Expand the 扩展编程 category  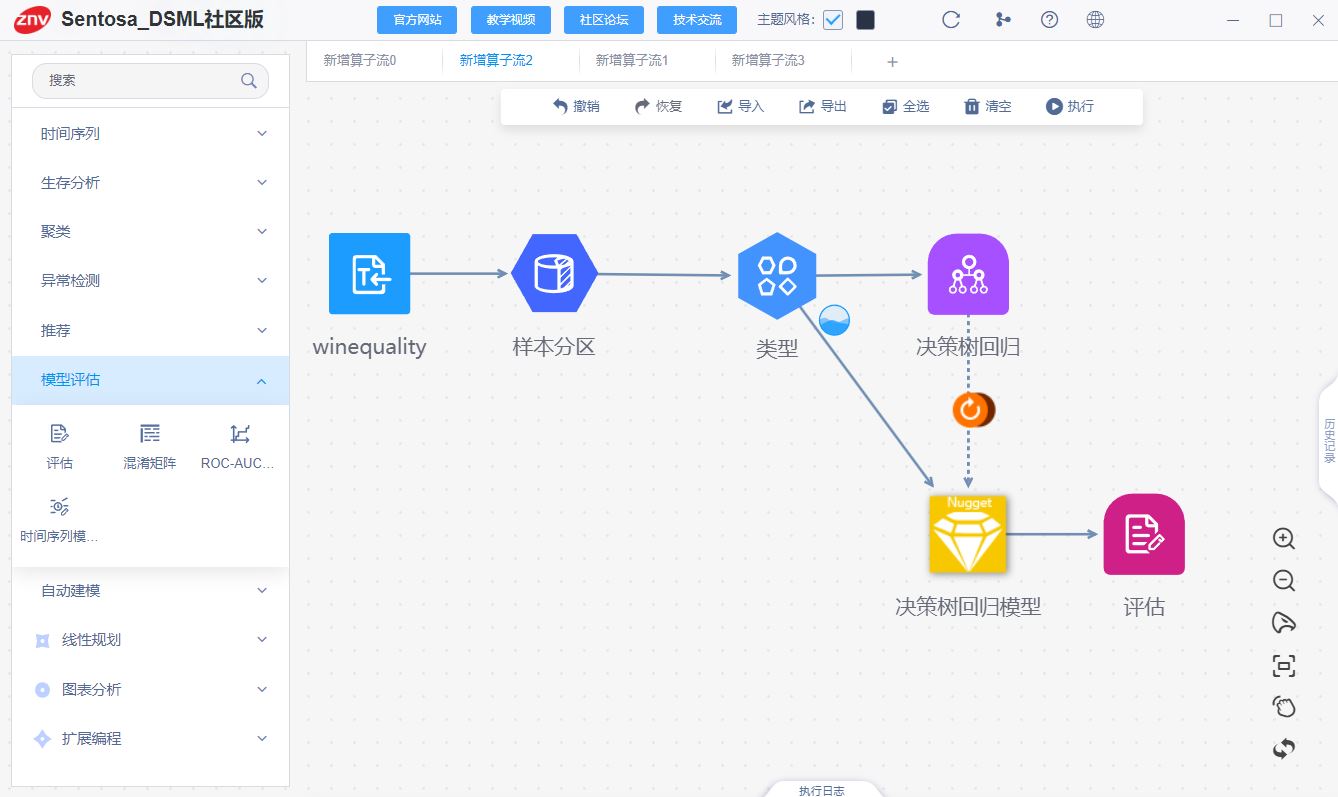150,739
